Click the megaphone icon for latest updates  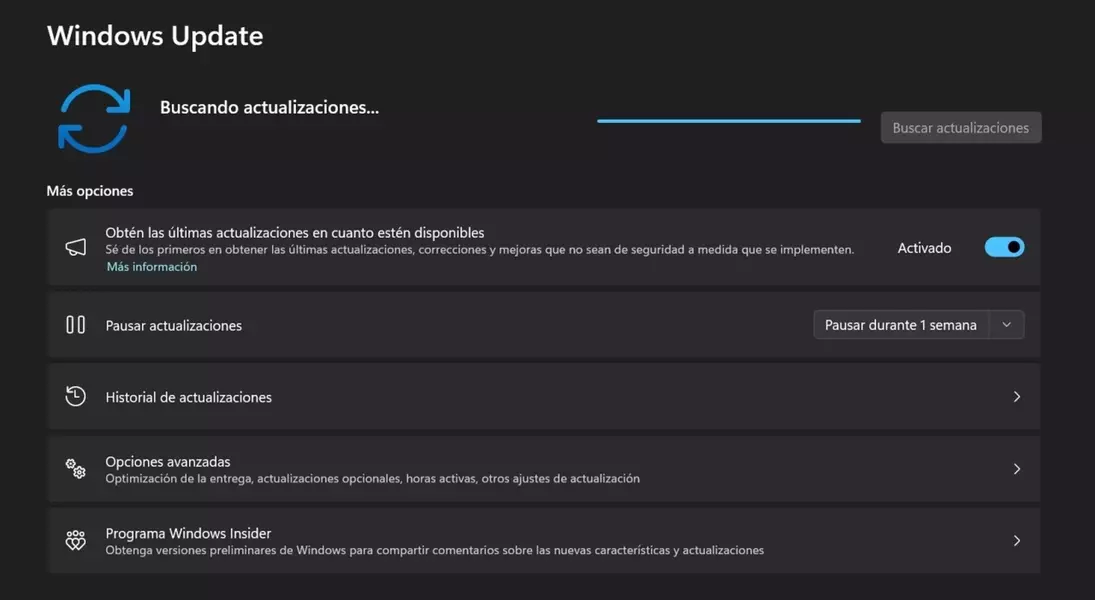75,248
